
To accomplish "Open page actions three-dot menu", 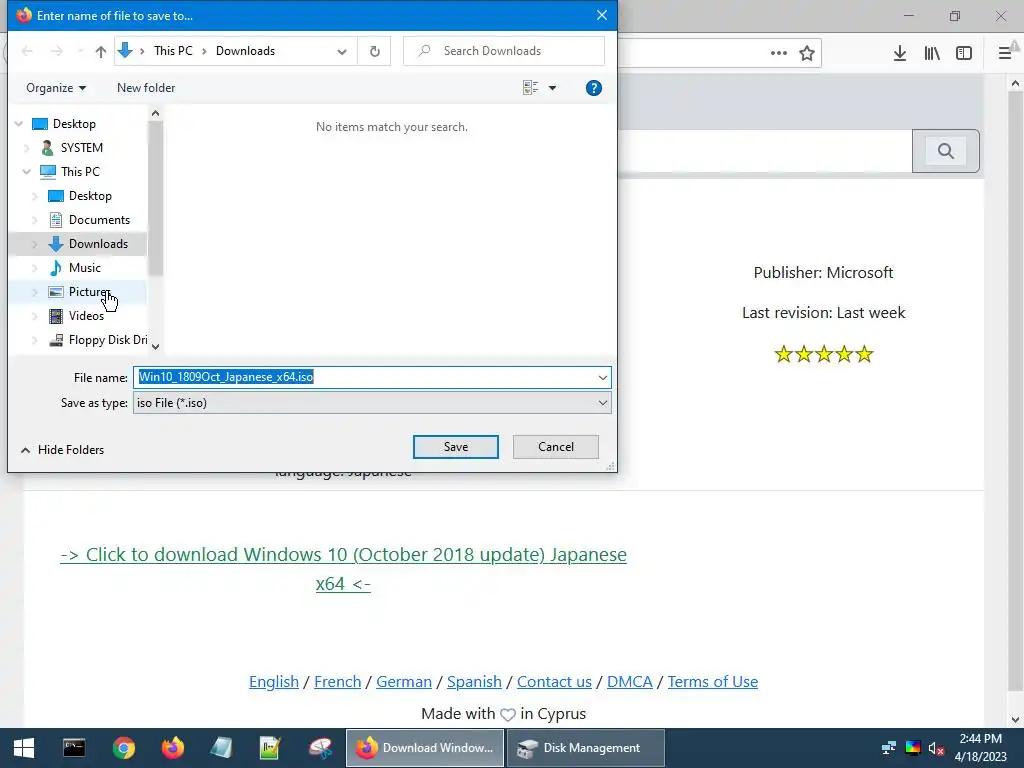I will tap(778, 53).
